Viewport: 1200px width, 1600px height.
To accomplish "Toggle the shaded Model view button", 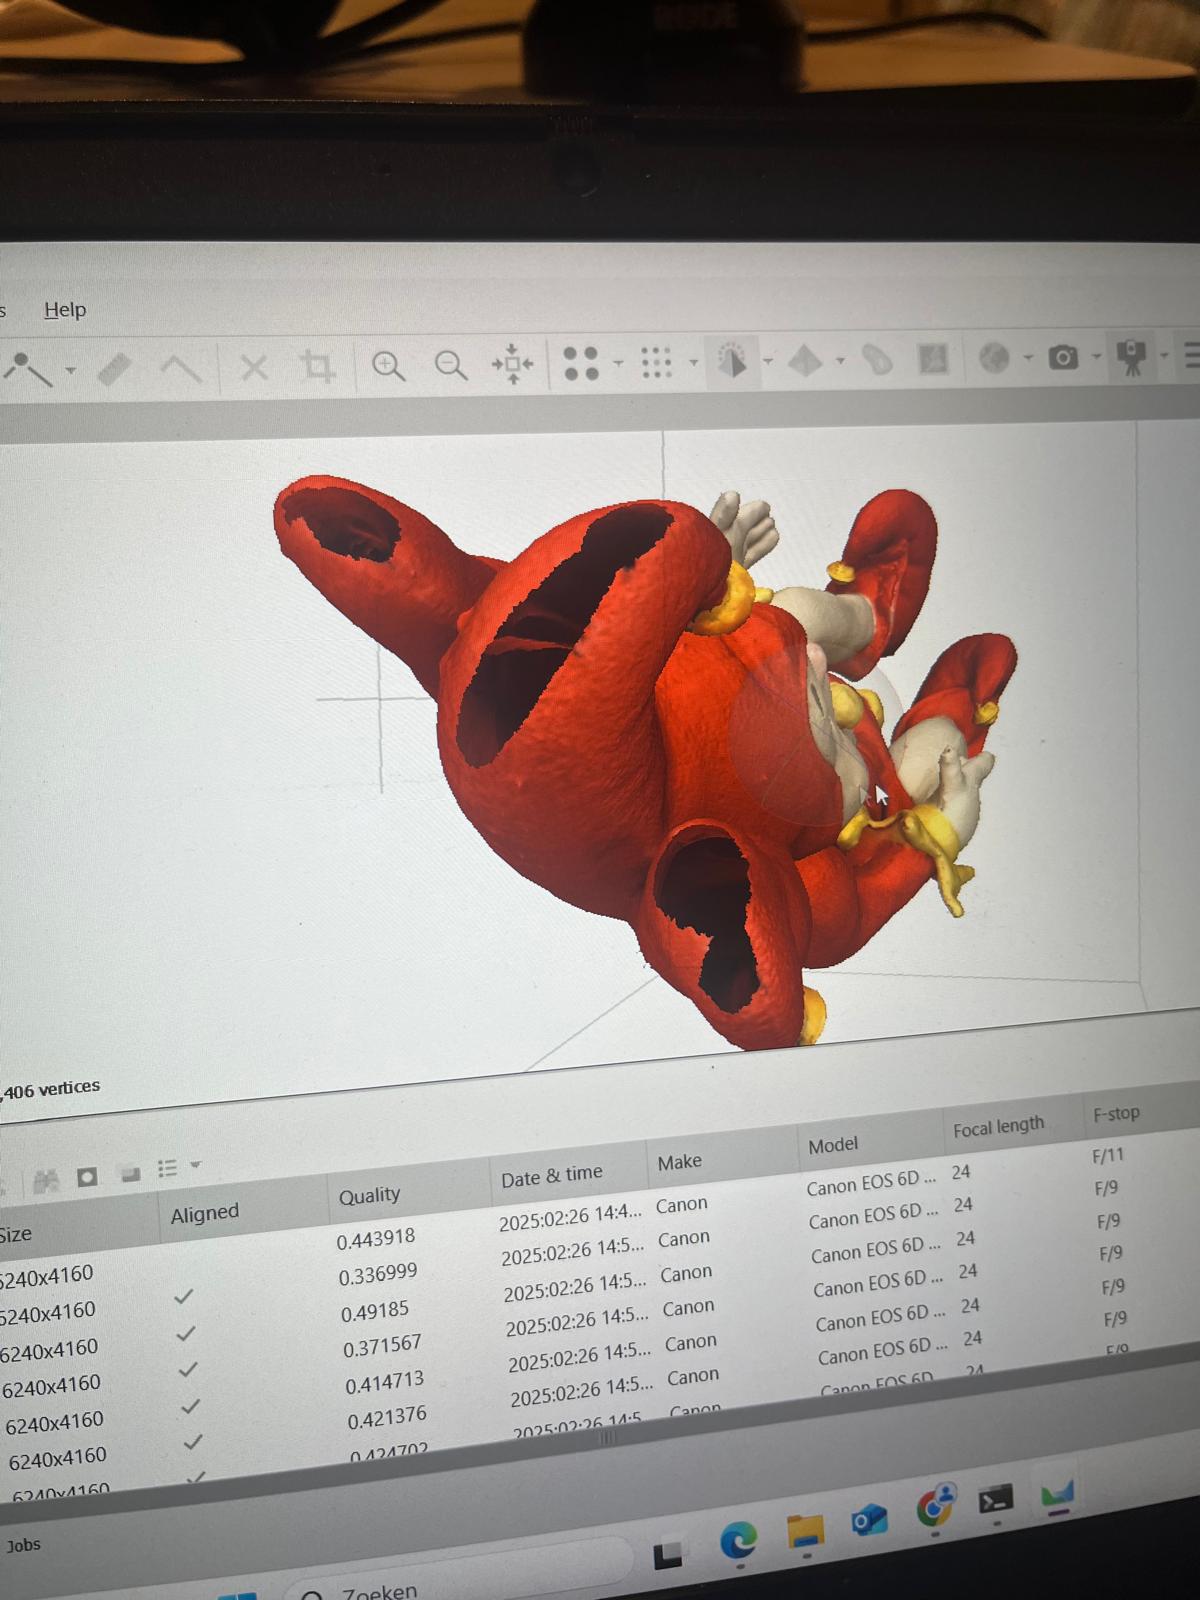I will click(x=732, y=360).
